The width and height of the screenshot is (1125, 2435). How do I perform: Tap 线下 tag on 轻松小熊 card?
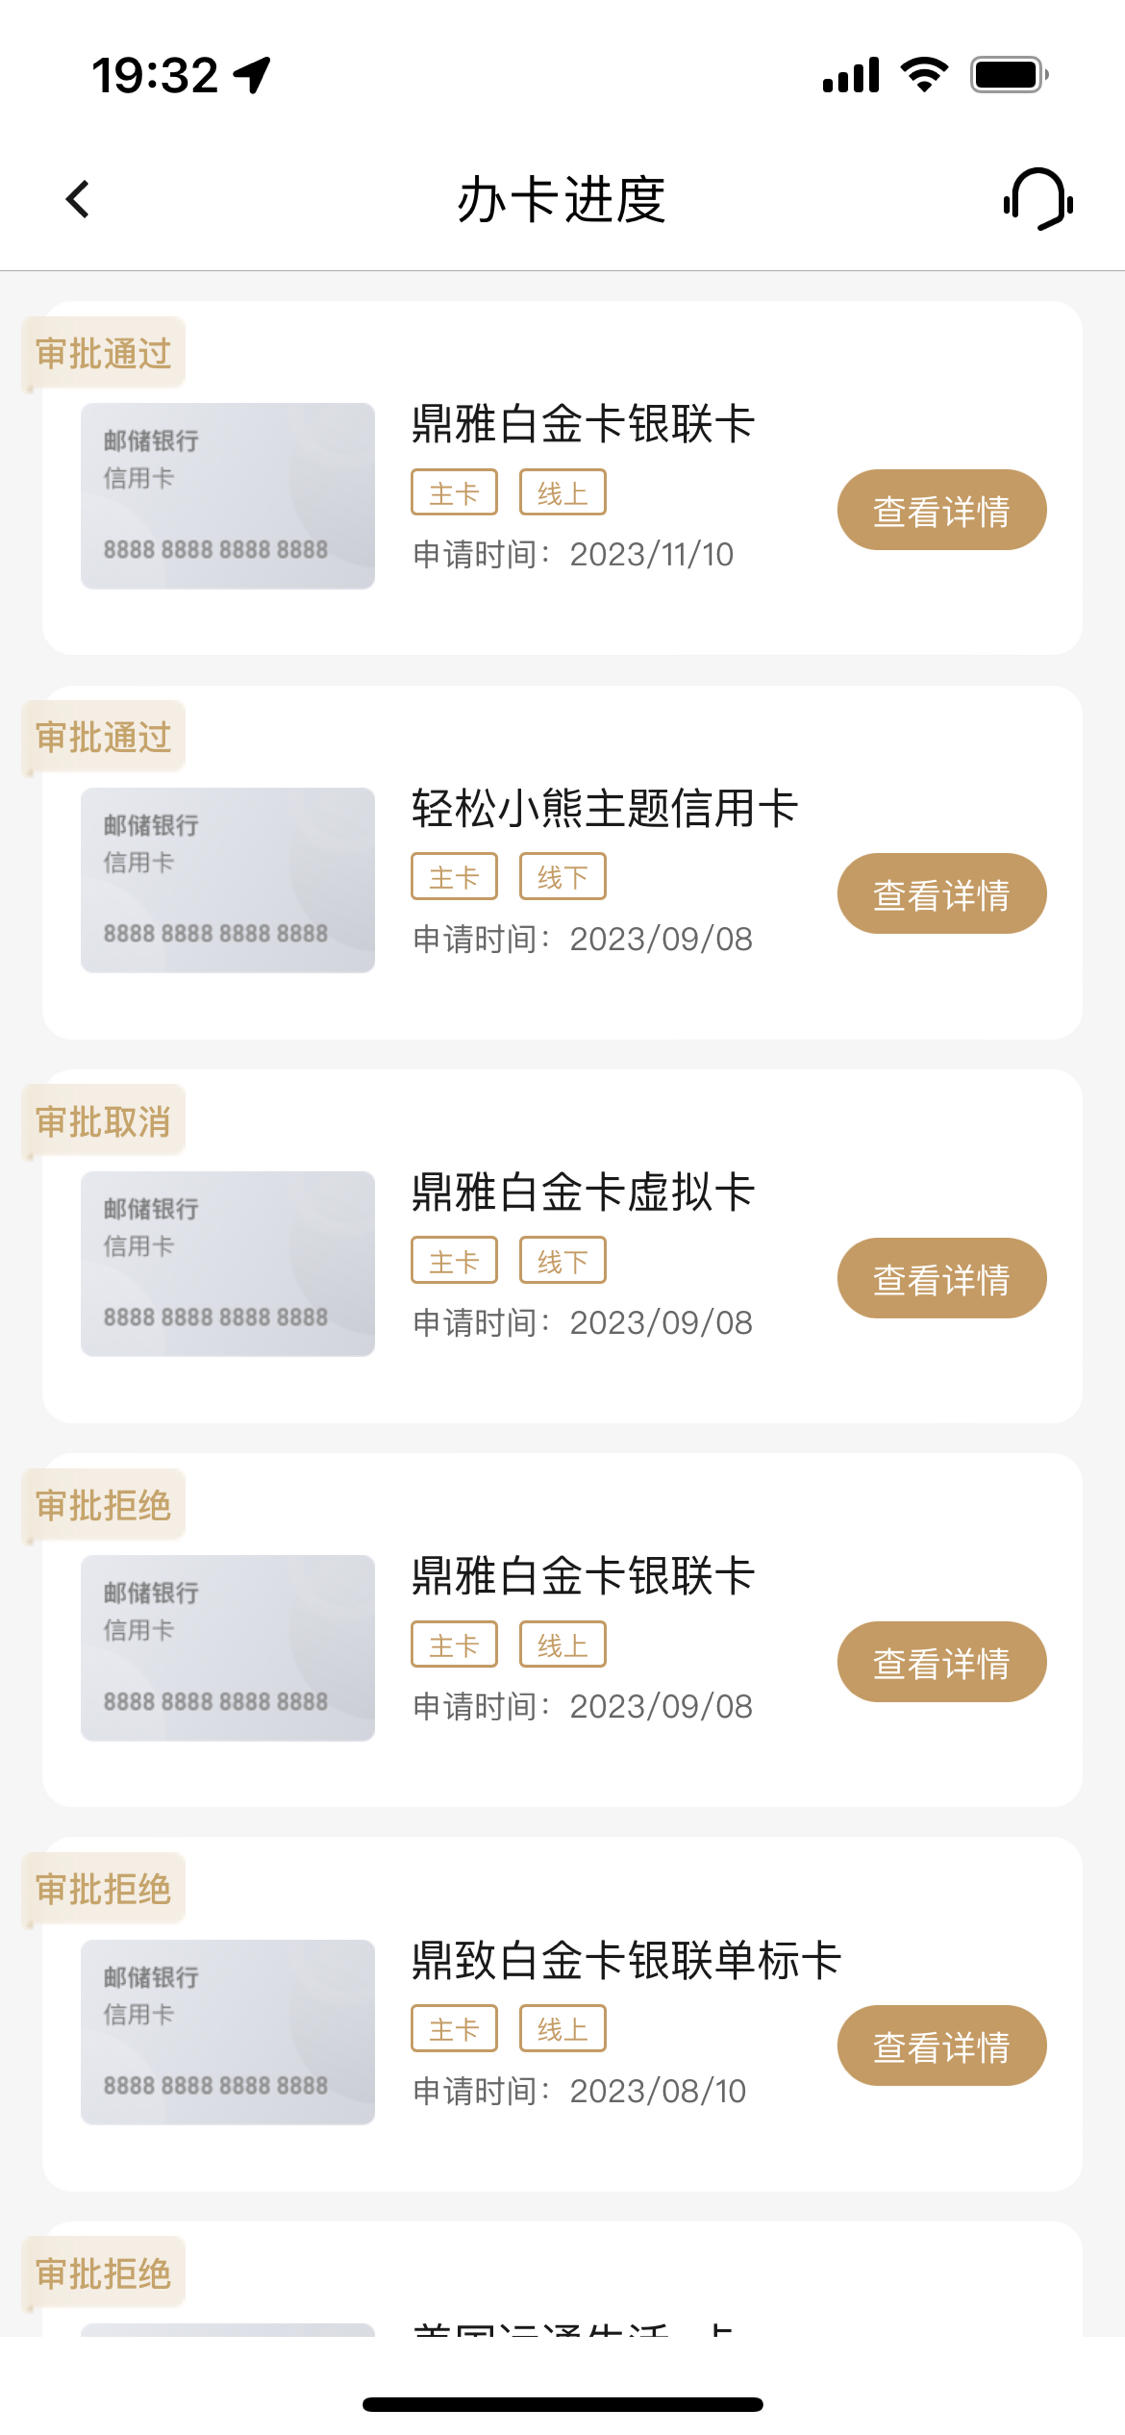pos(562,877)
